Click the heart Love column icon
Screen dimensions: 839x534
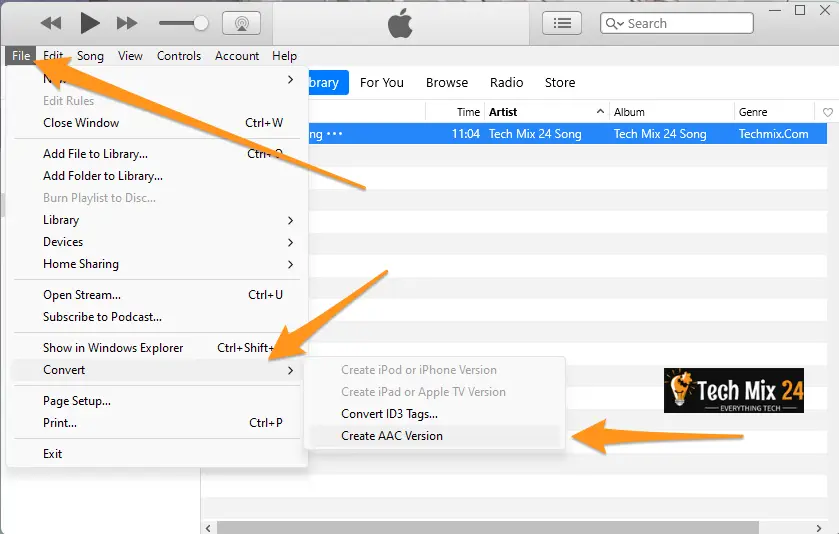[x=827, y=112]
